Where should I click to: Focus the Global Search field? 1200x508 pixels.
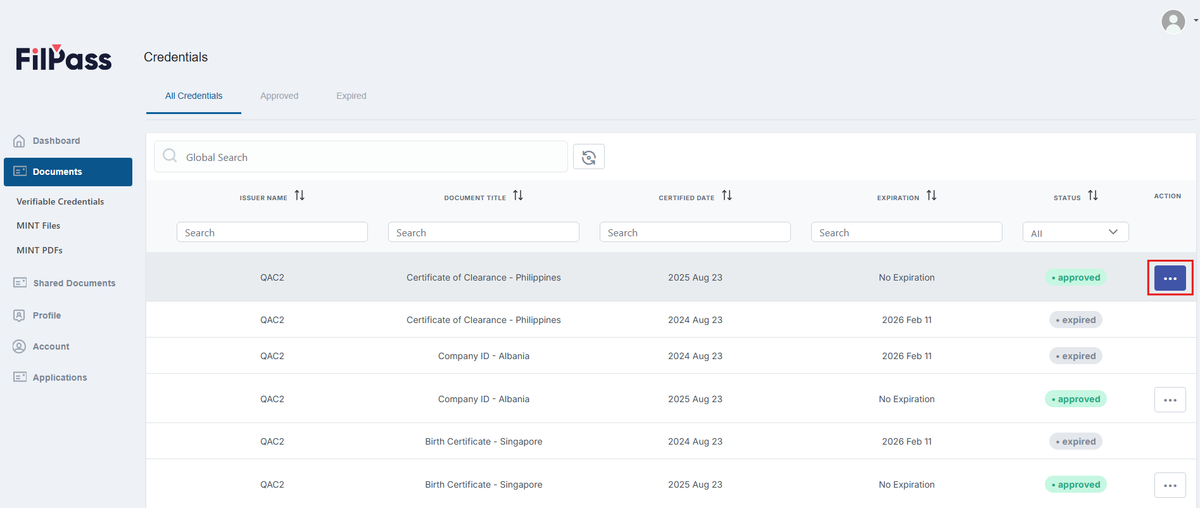361,157
